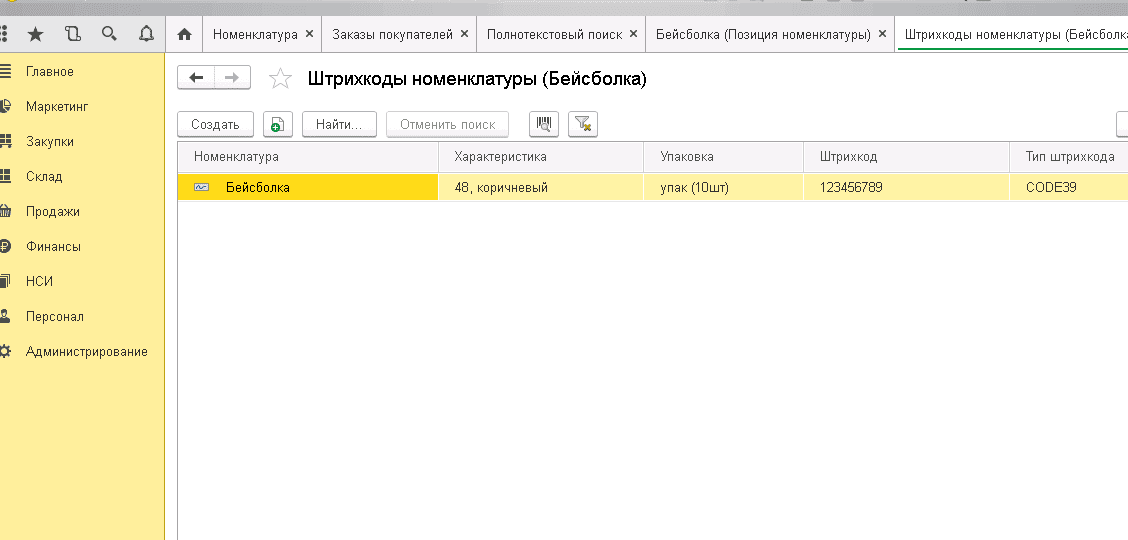Navigate back with left arrow button
The width and height of the screenshot is (1128, 540).
196,78
